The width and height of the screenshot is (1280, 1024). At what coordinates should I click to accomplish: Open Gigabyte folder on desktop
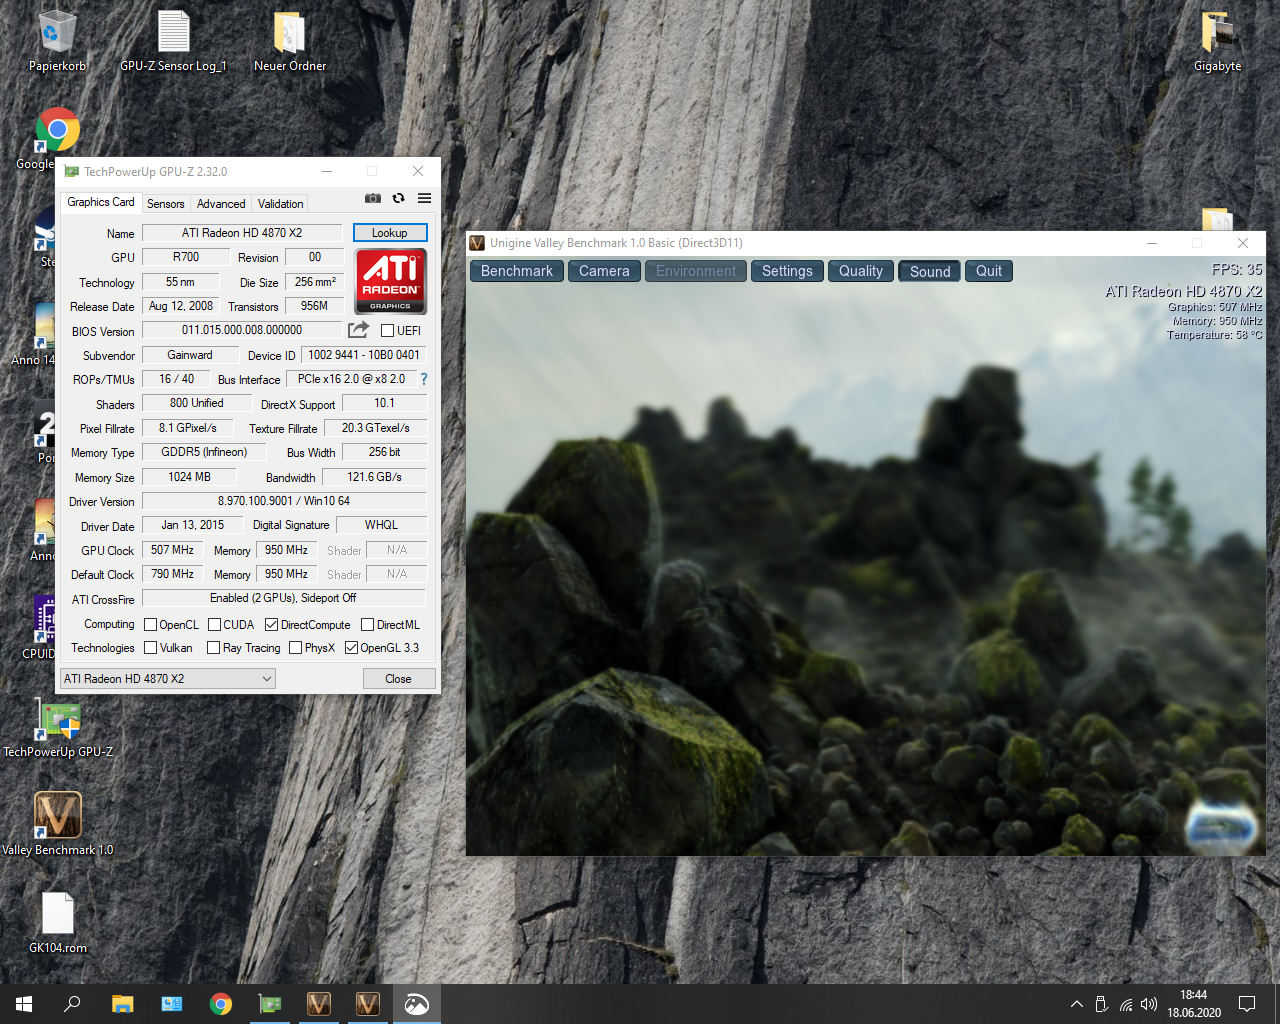(1217, 41)
